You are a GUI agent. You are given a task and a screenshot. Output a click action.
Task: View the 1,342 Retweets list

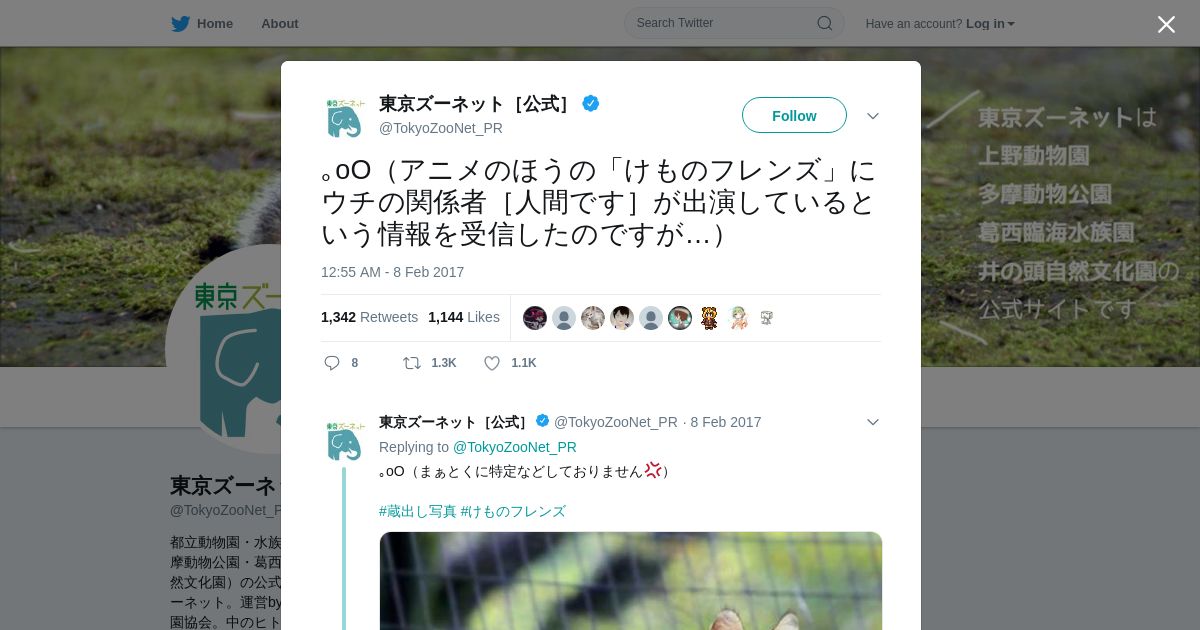(x=369, y=317)
